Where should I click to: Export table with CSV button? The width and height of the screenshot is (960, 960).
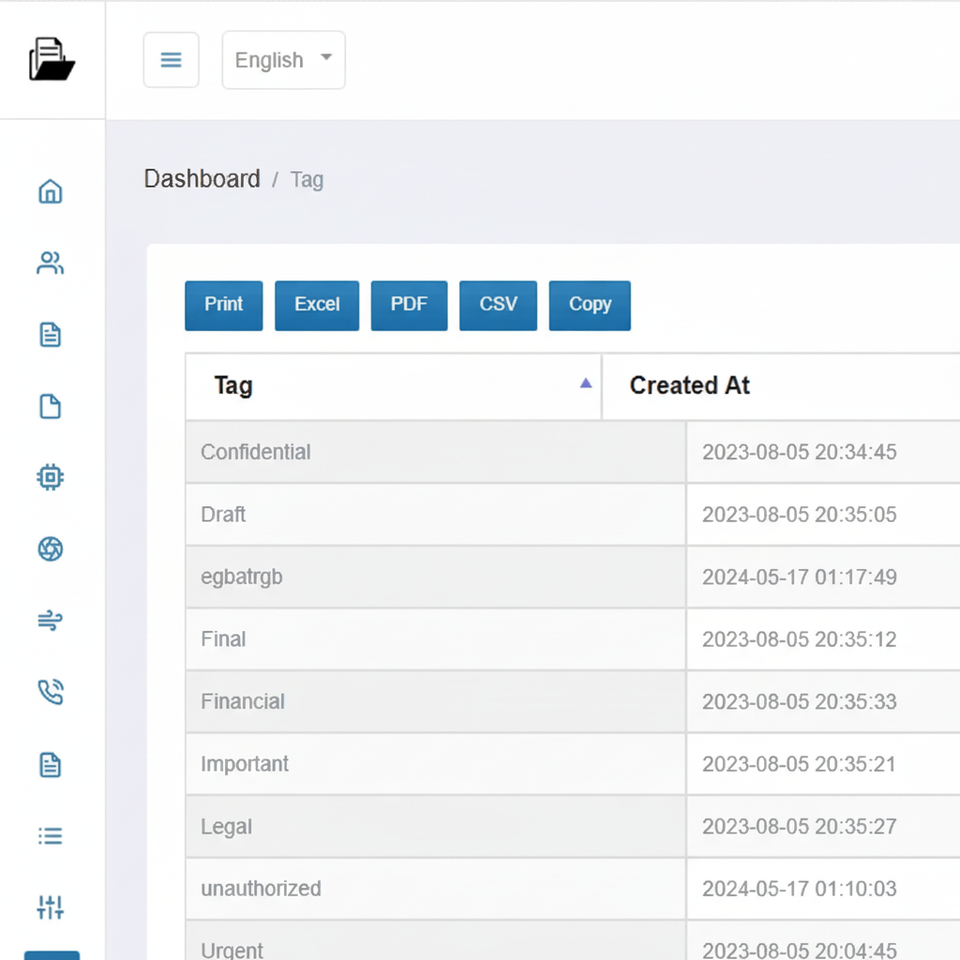[x=498, y=306]
